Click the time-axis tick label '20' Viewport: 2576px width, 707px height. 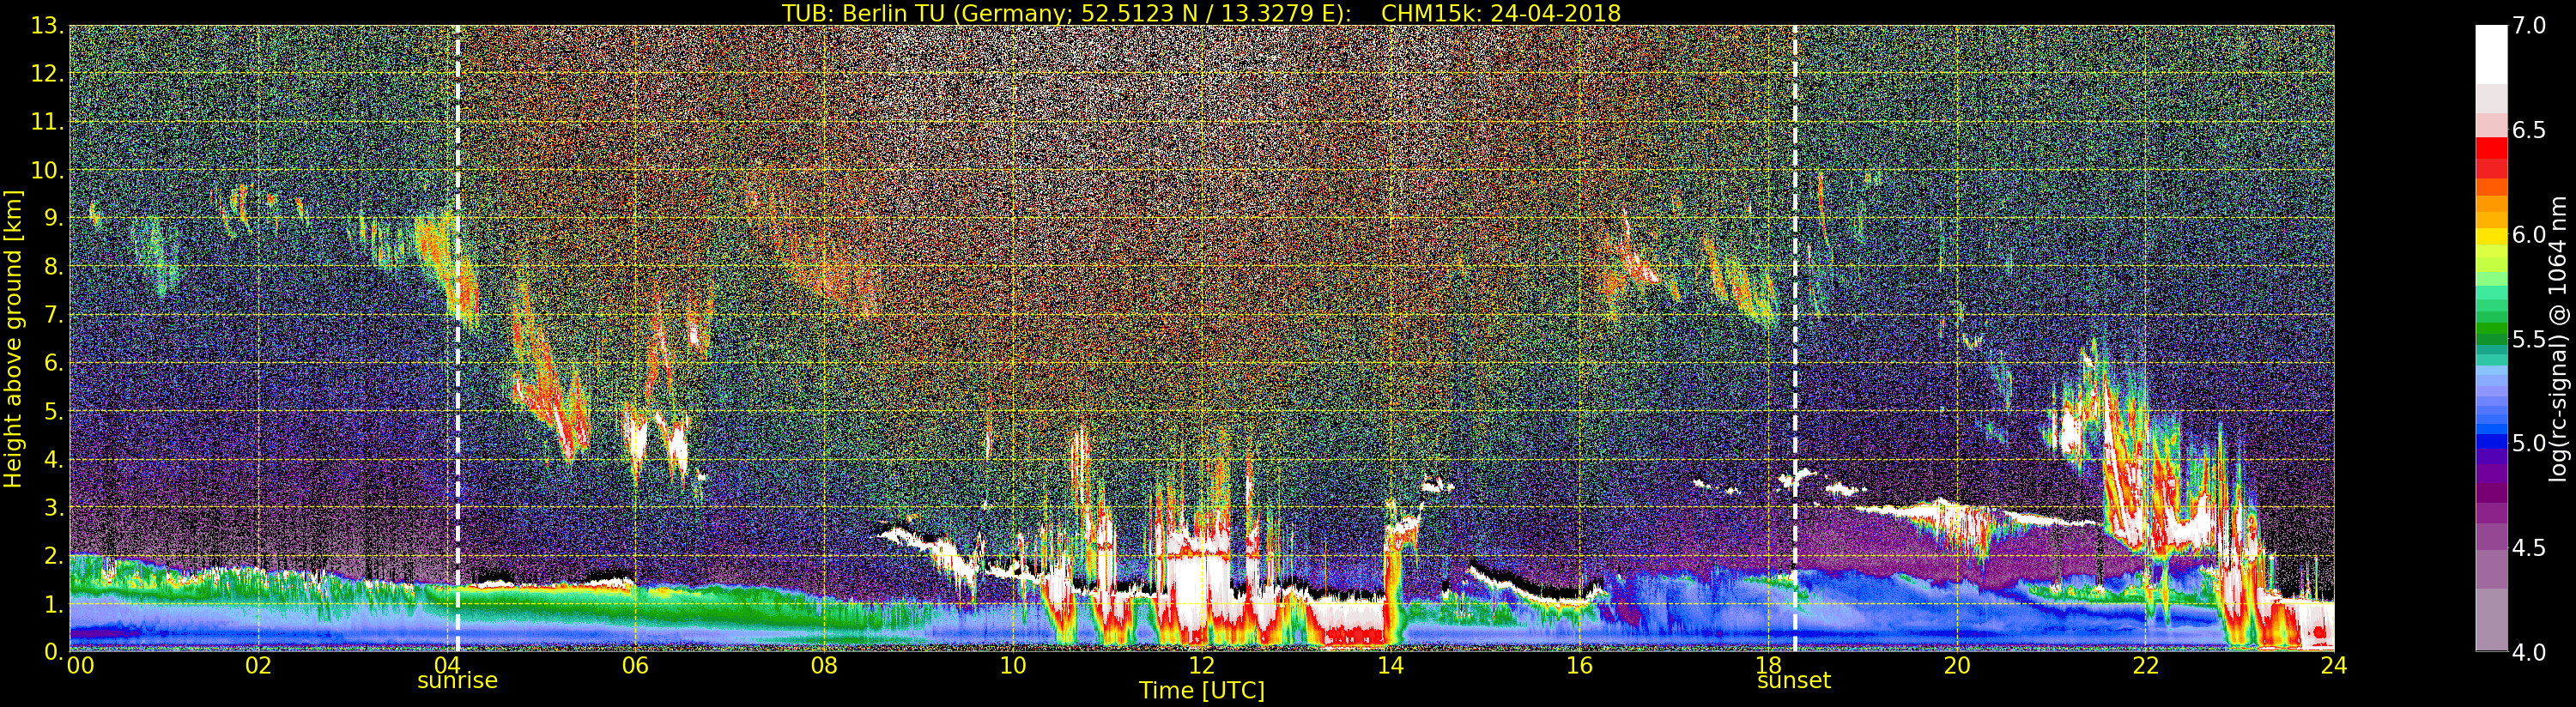point(1957,665)
